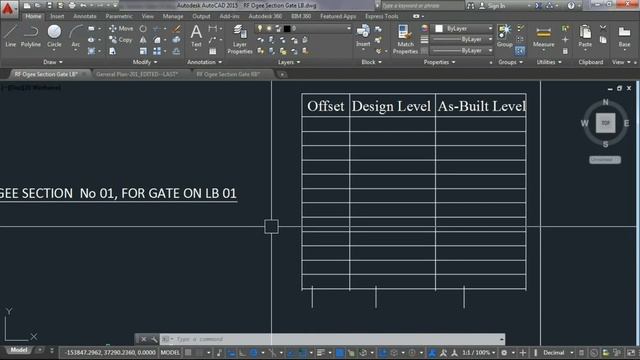Open the Home ribbon tab
The width and height of the screenshot is (640, 360).
point(33,16)
